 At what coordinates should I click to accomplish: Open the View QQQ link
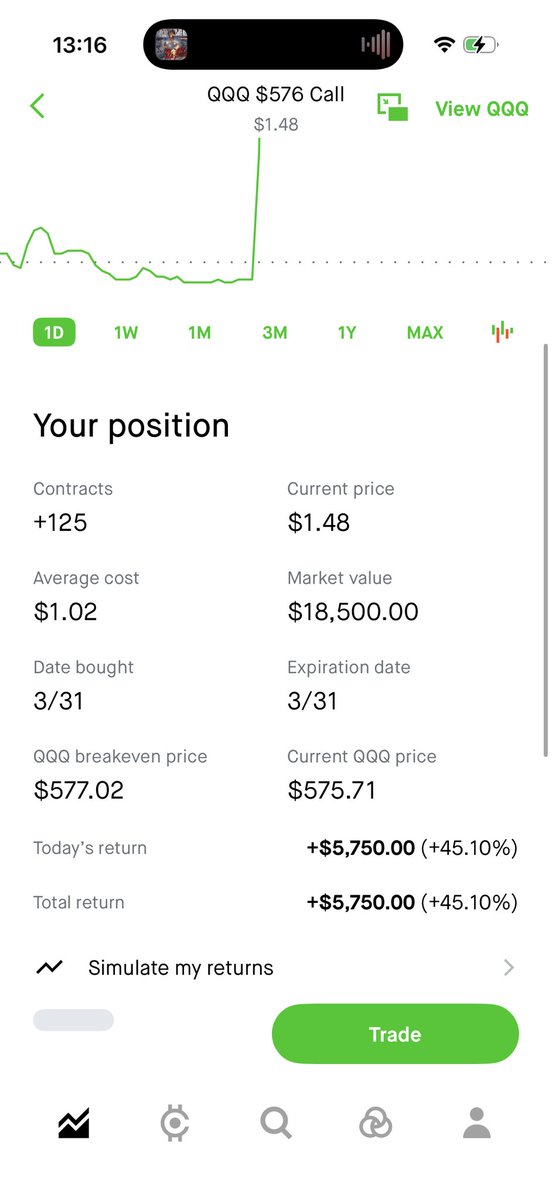point(482,108)
